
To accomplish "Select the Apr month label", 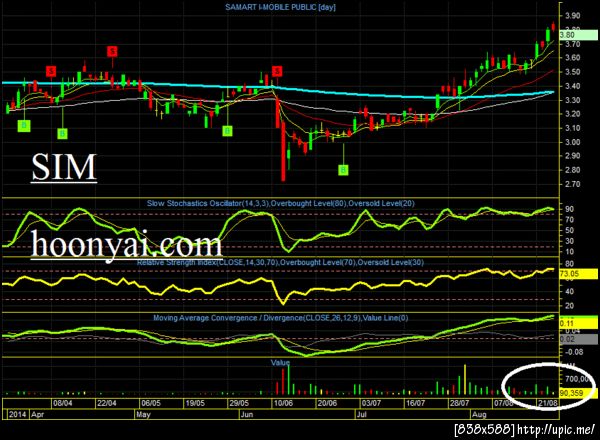I will [38, 414].
